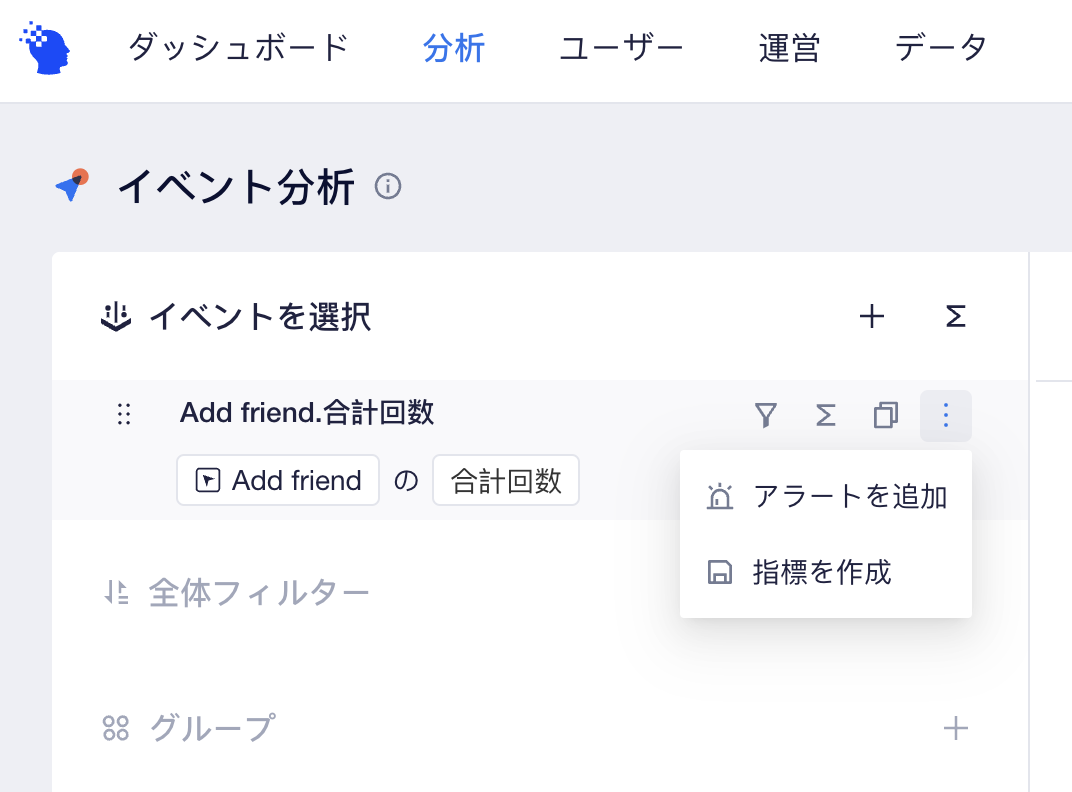Open the Add friend event selector
The height and width of the screenshot is (792, 1072).
click(x=278, y=480)
